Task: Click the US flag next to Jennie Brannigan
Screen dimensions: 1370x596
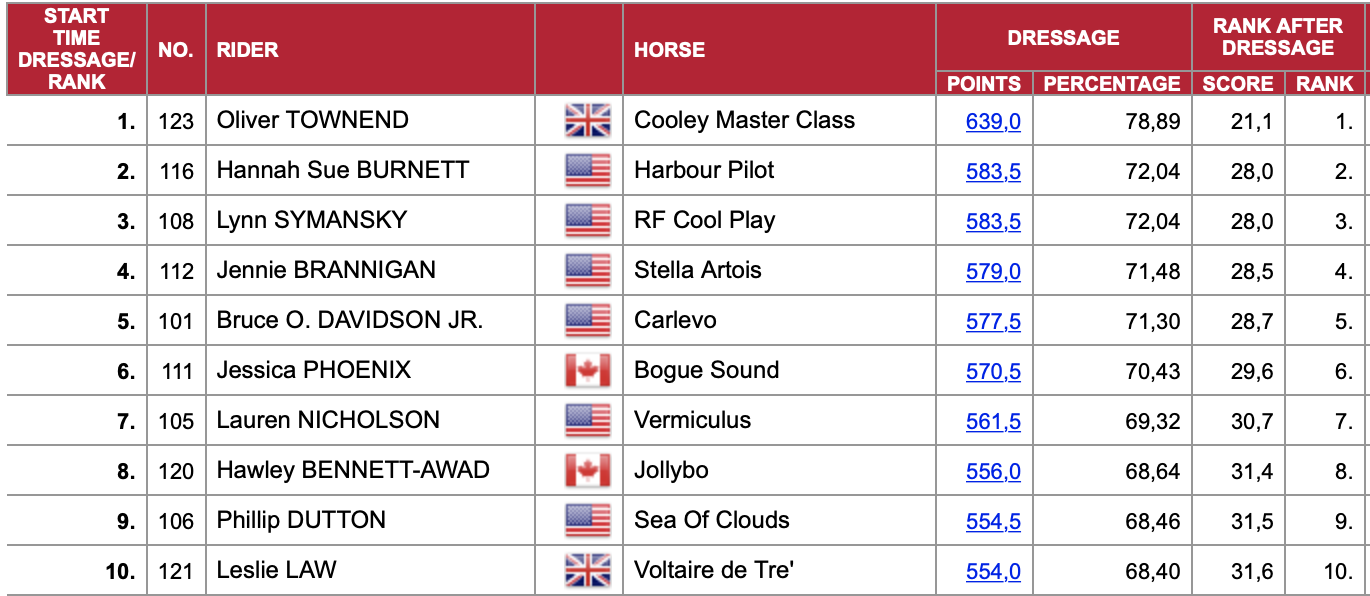Action: tap(587, 271)
